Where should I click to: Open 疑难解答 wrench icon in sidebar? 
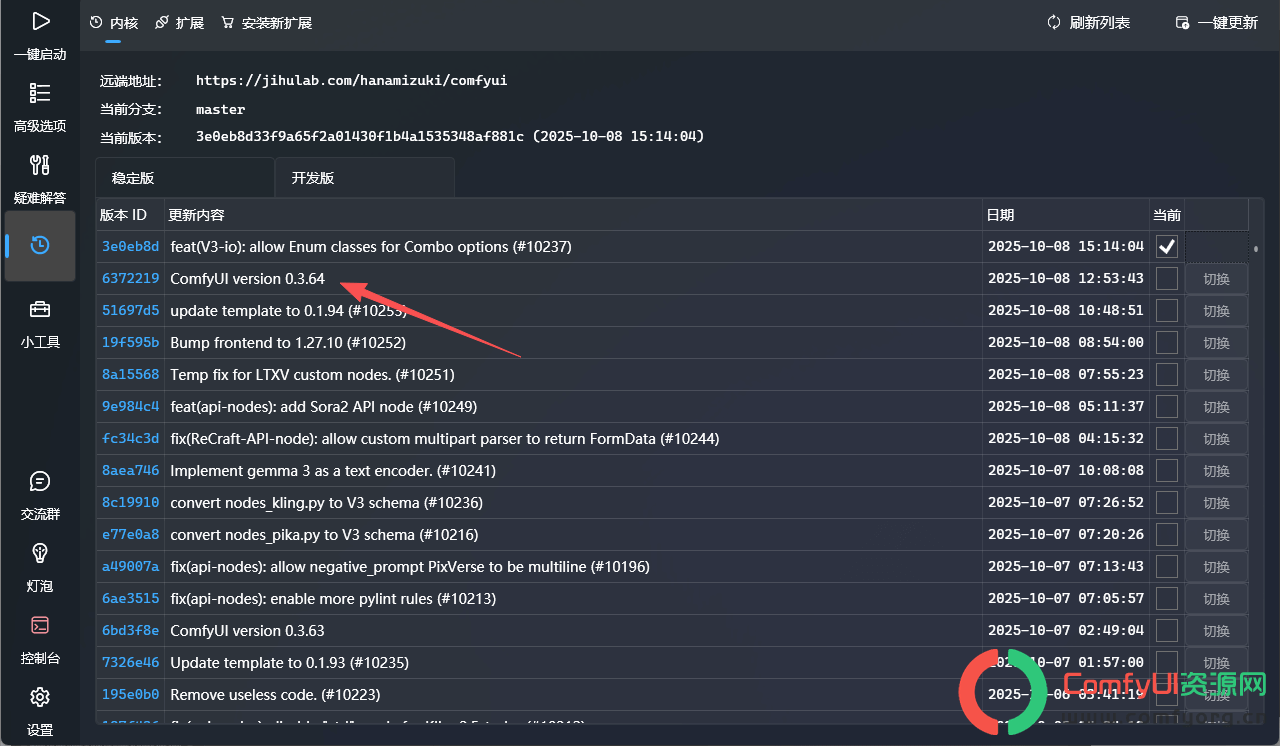[40, 165]
